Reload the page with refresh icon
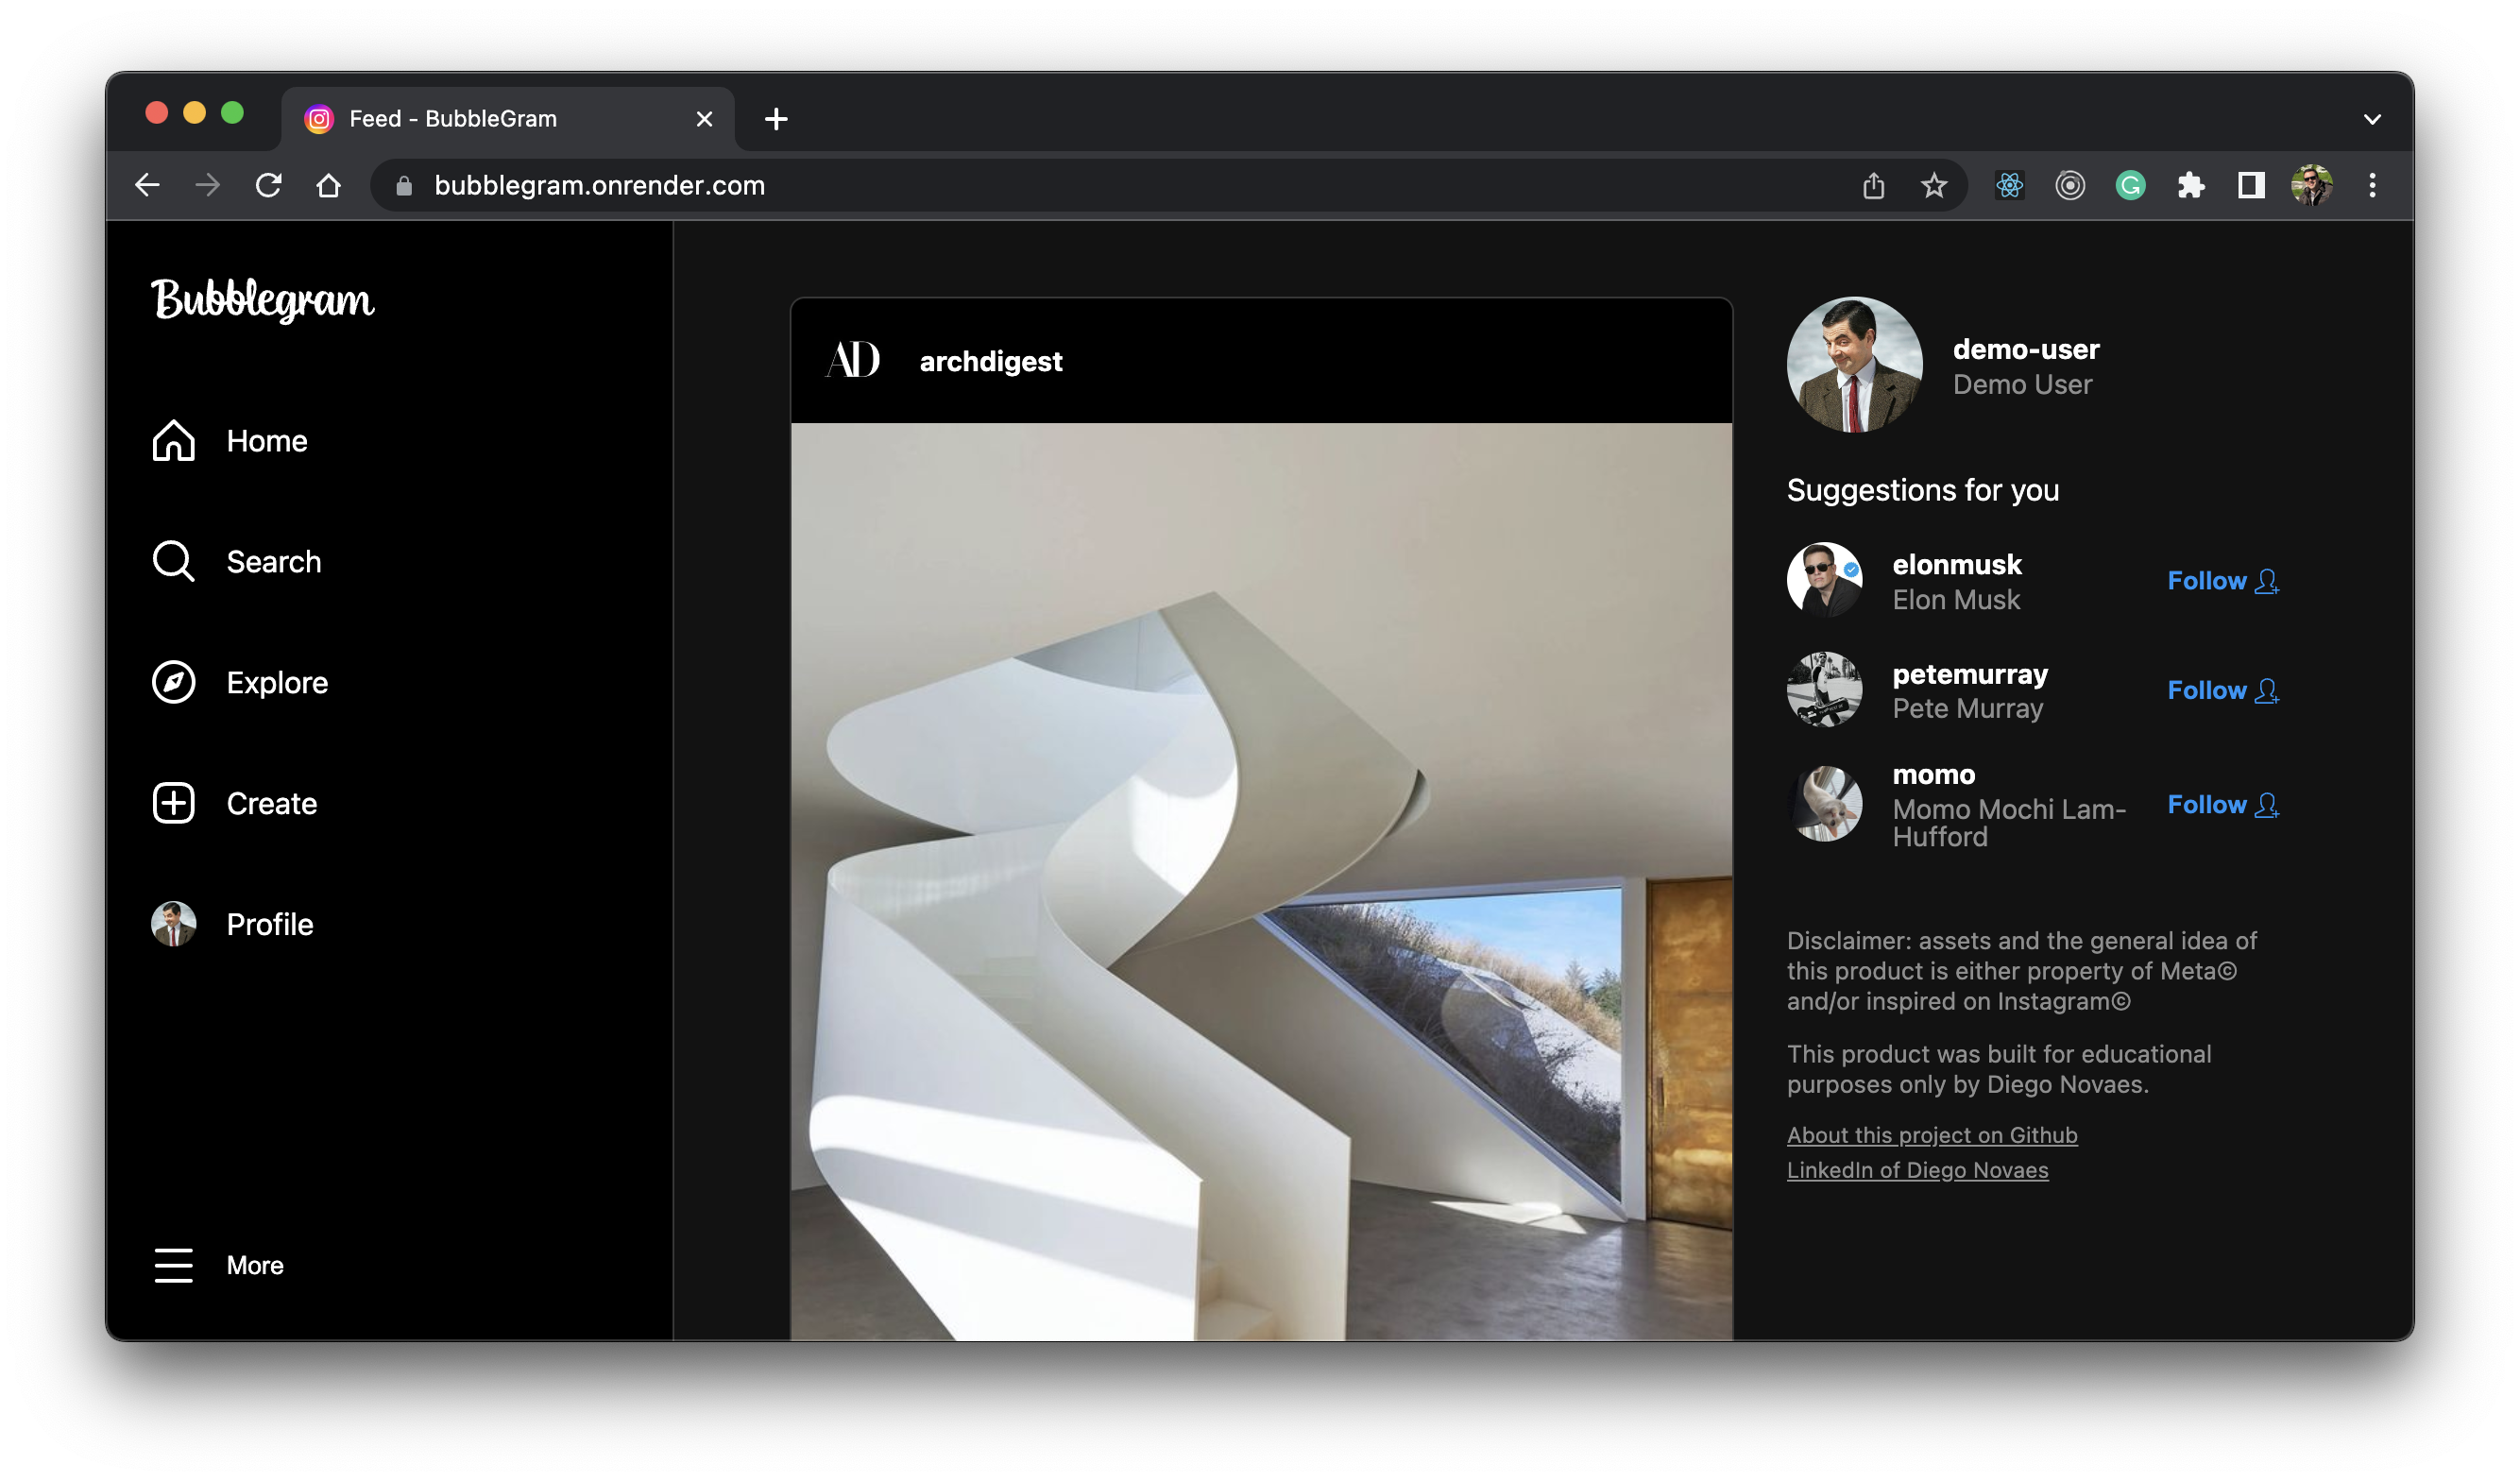2520x1481 pixels. tap(268, 185)
